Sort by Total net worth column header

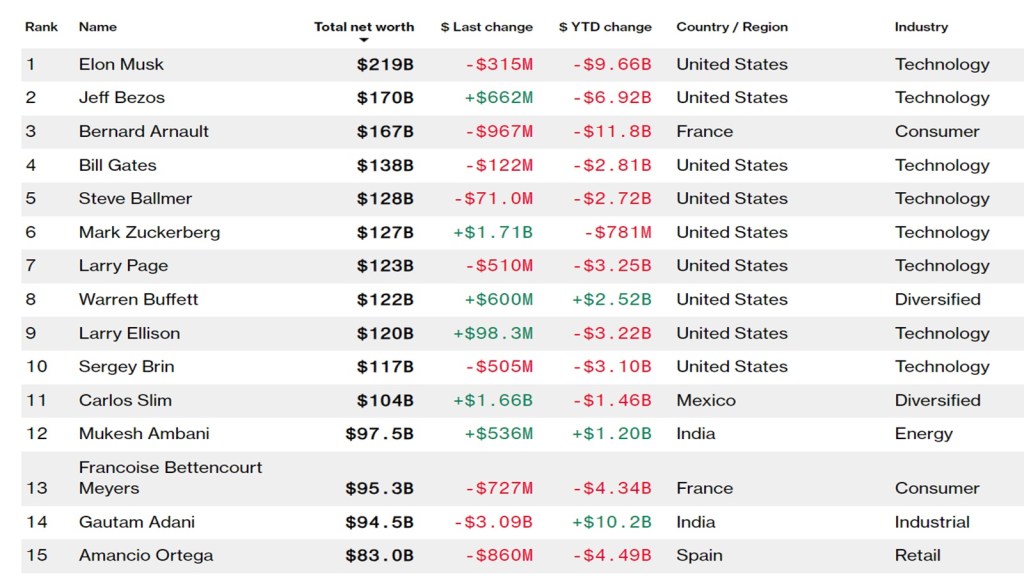click(x=364, y=27)
